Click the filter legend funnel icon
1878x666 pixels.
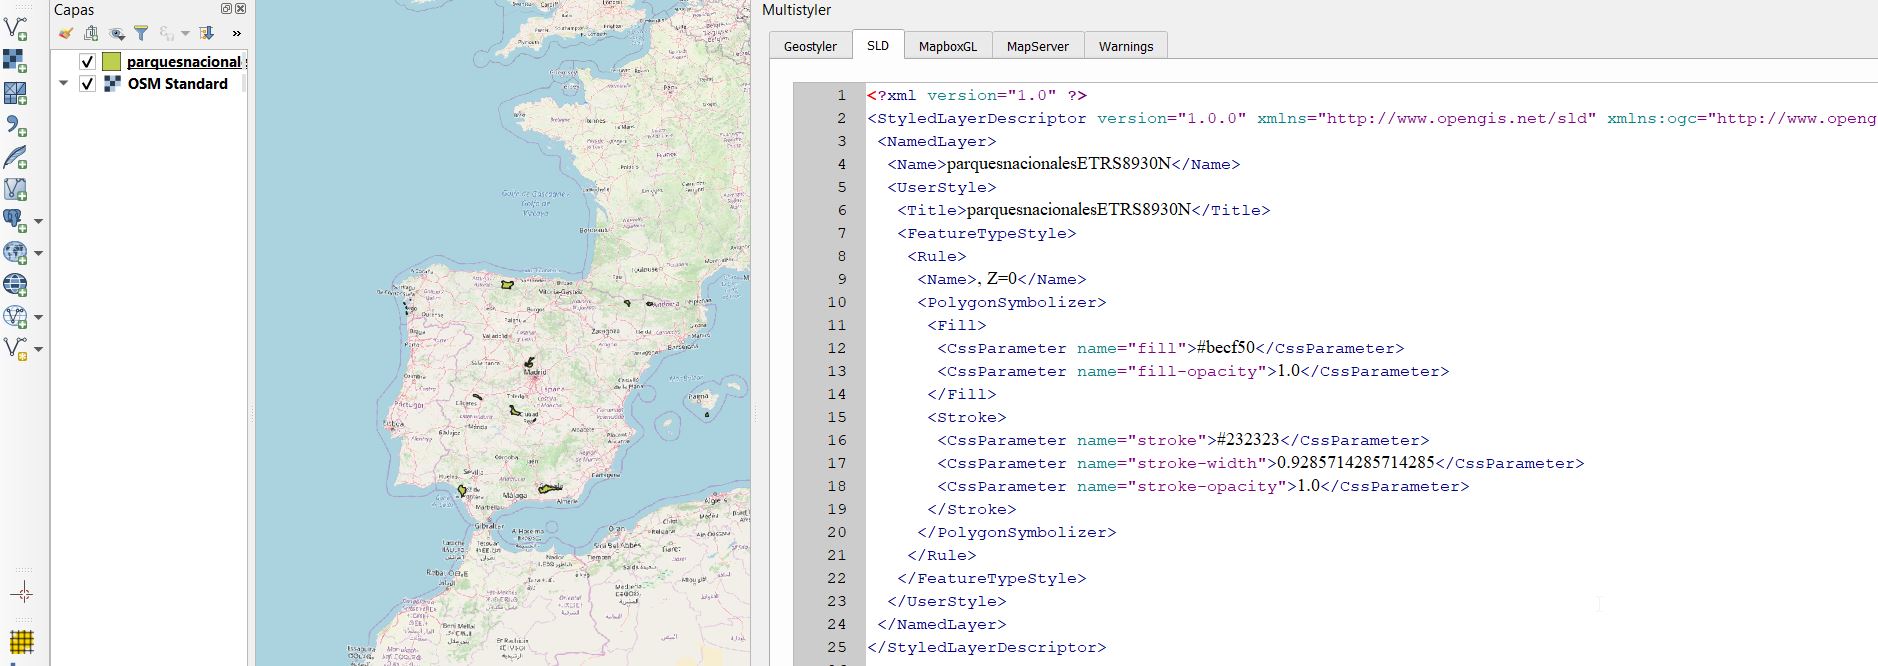click(141, 33)
